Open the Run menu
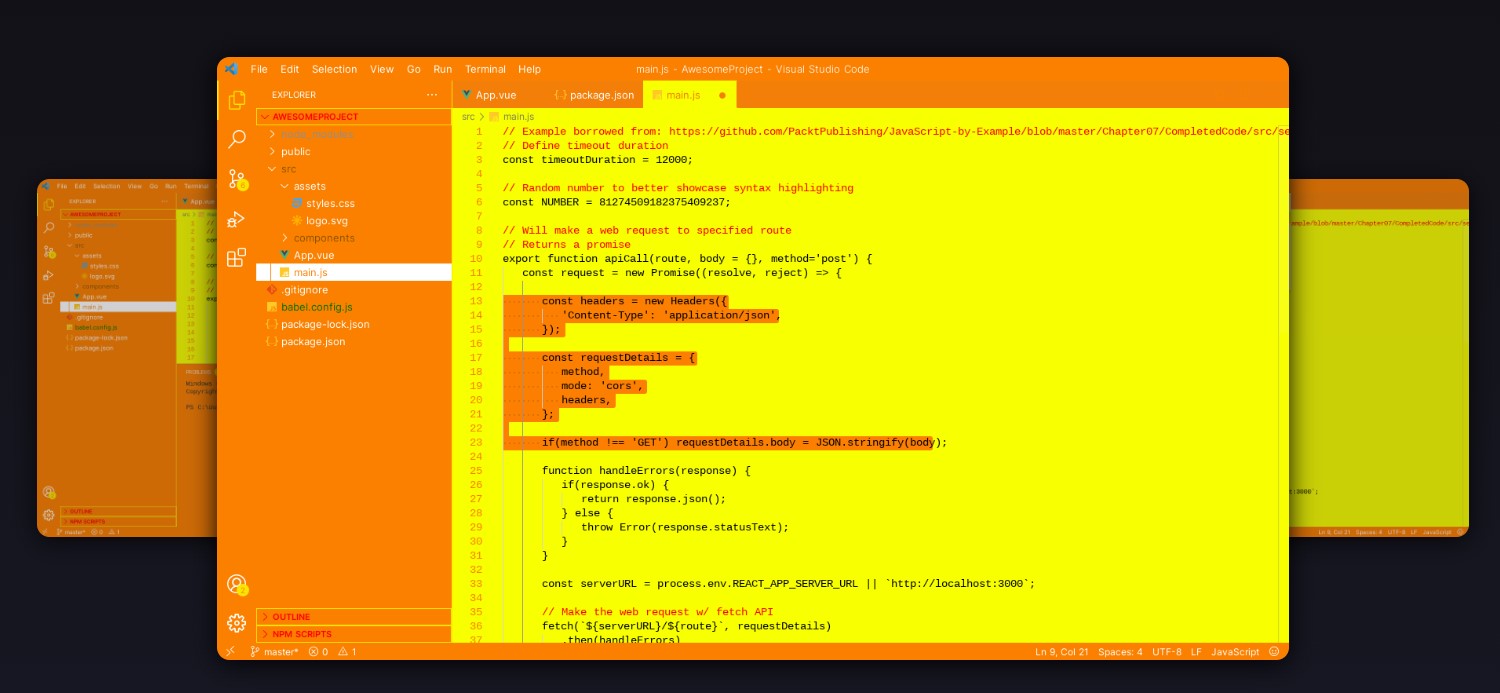Screen dimensions: 1500x693 (x=443, y=69)
